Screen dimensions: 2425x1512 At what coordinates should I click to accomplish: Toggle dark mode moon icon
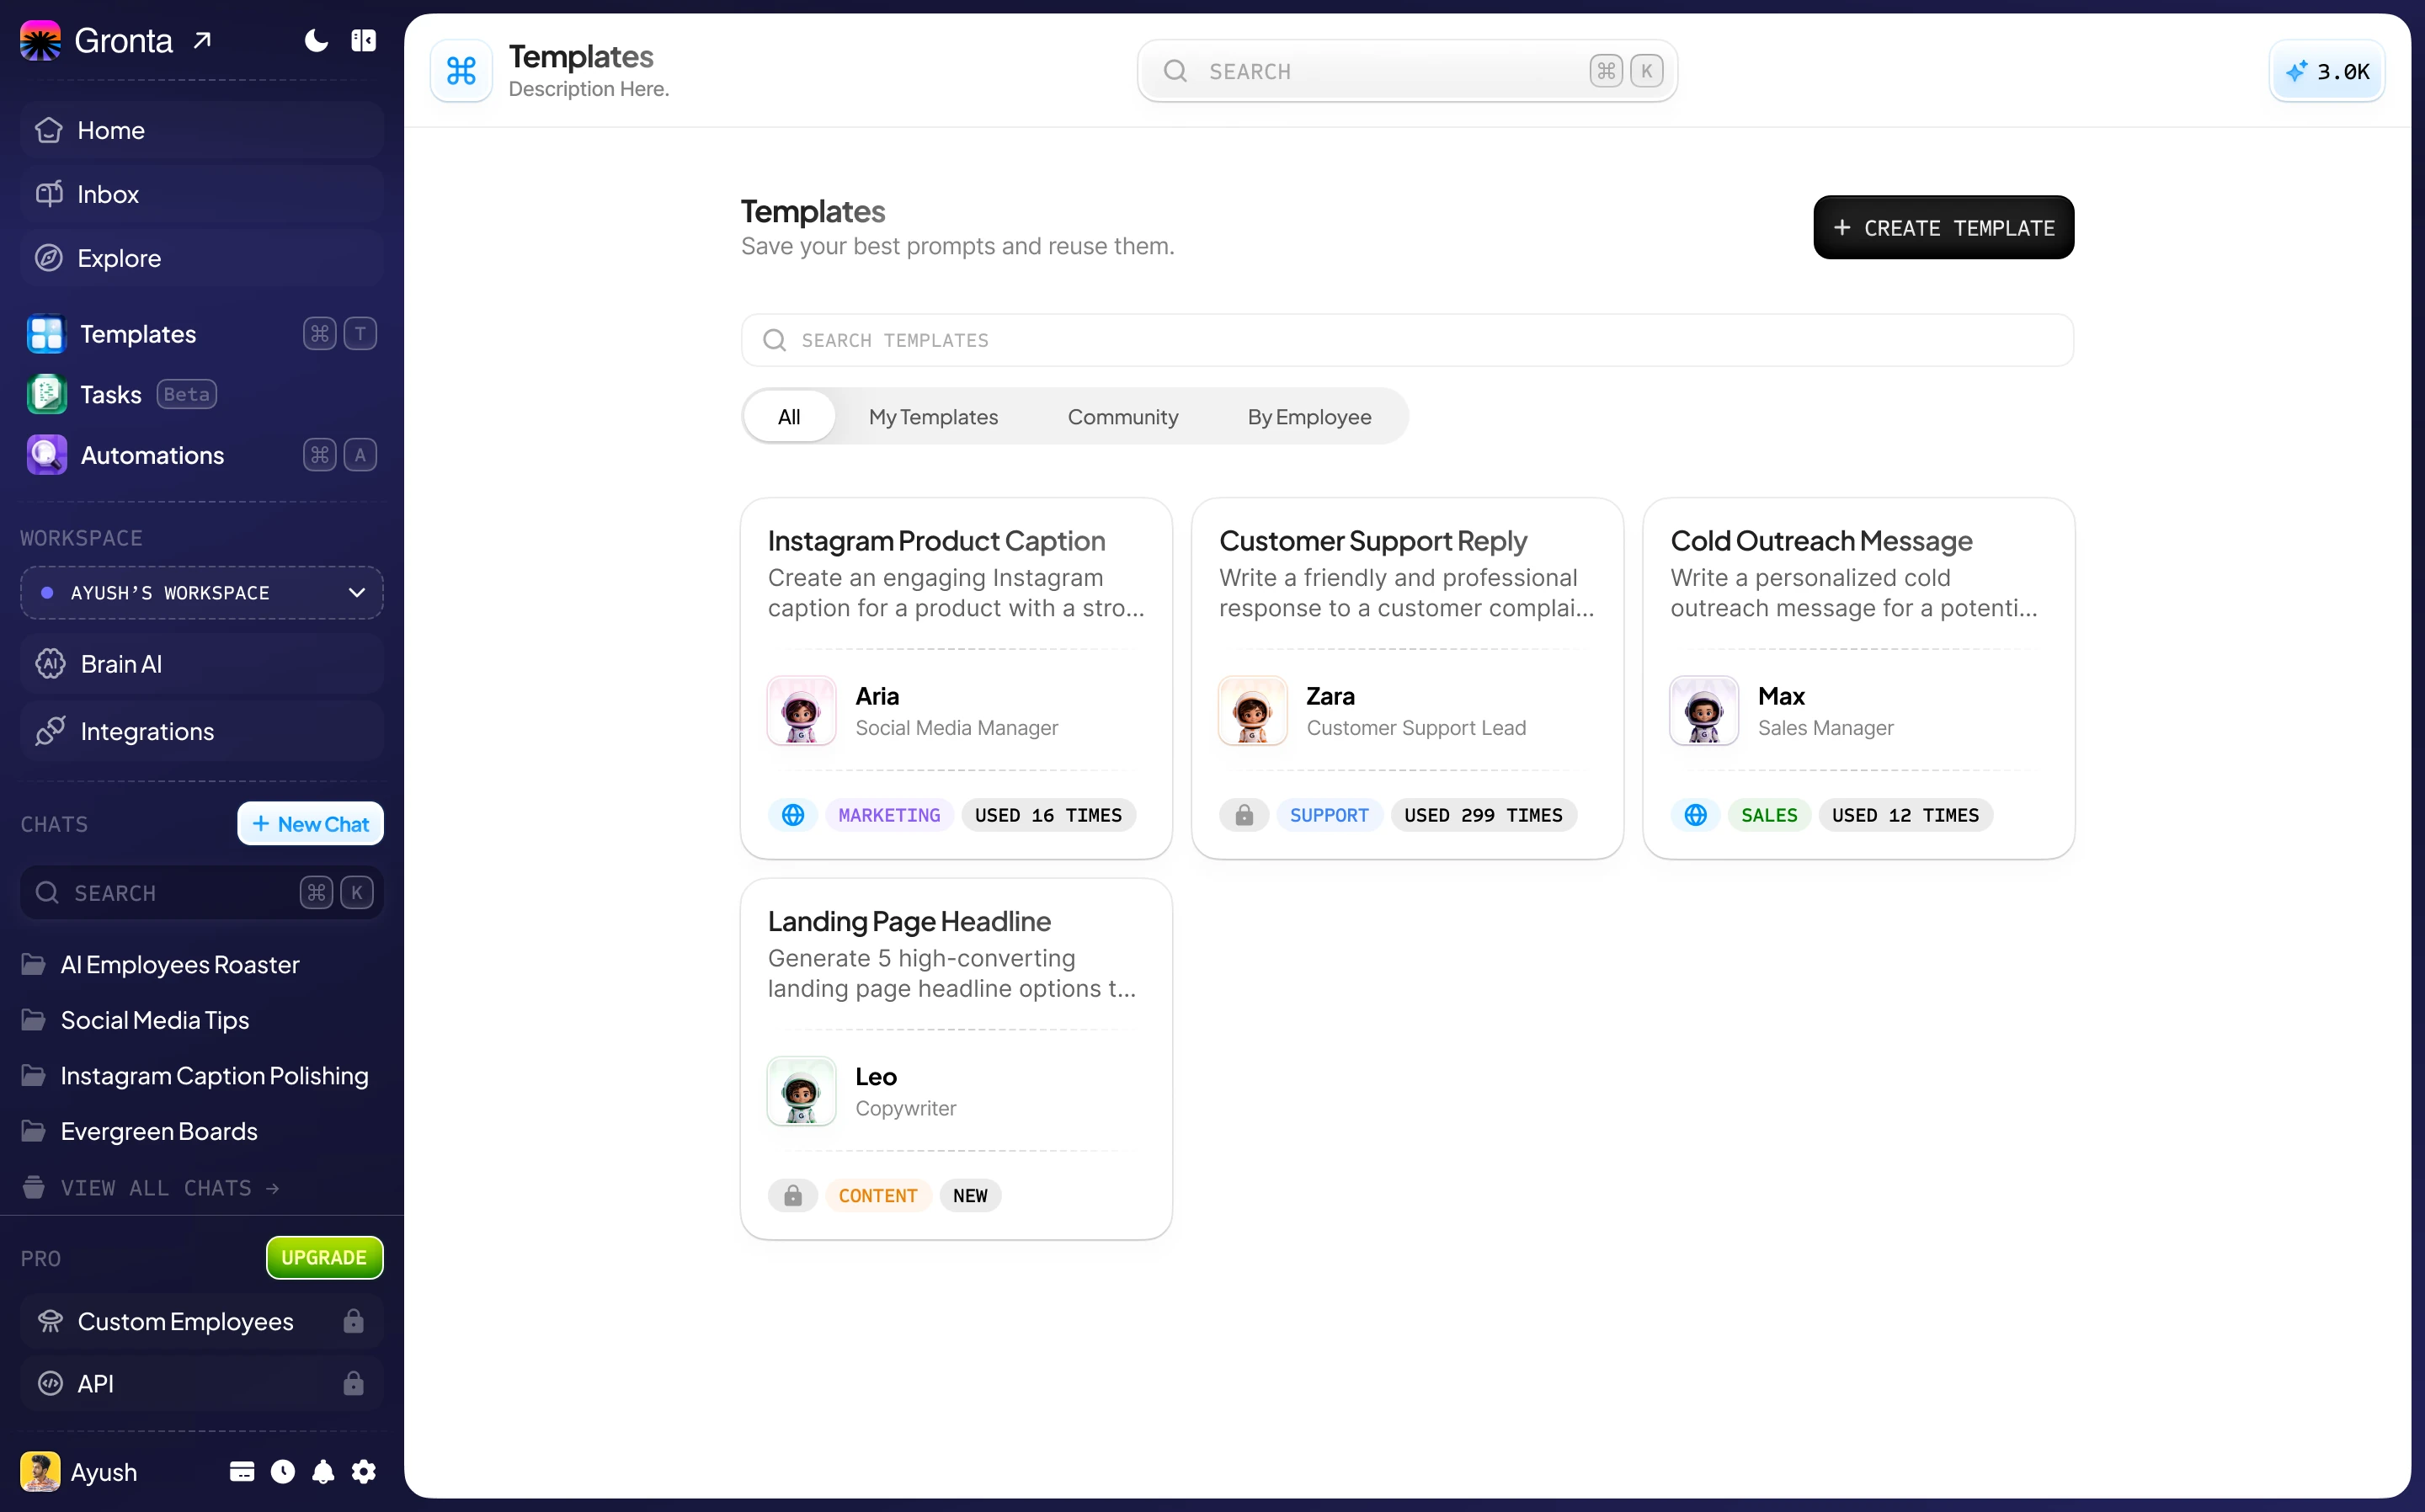(316, 40)
